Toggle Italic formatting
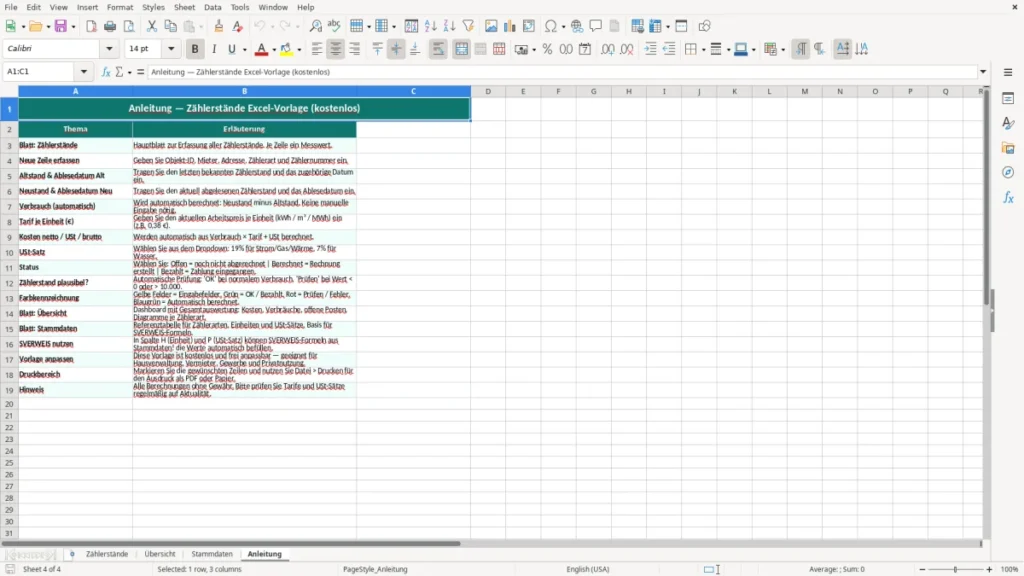The image size is (1024, 576). tap(214, 49)
